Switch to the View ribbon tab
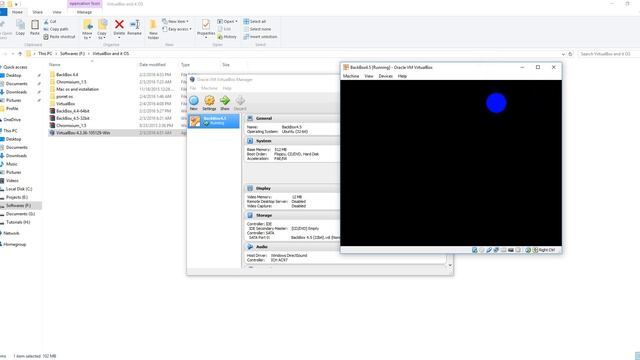 [57, 12]
